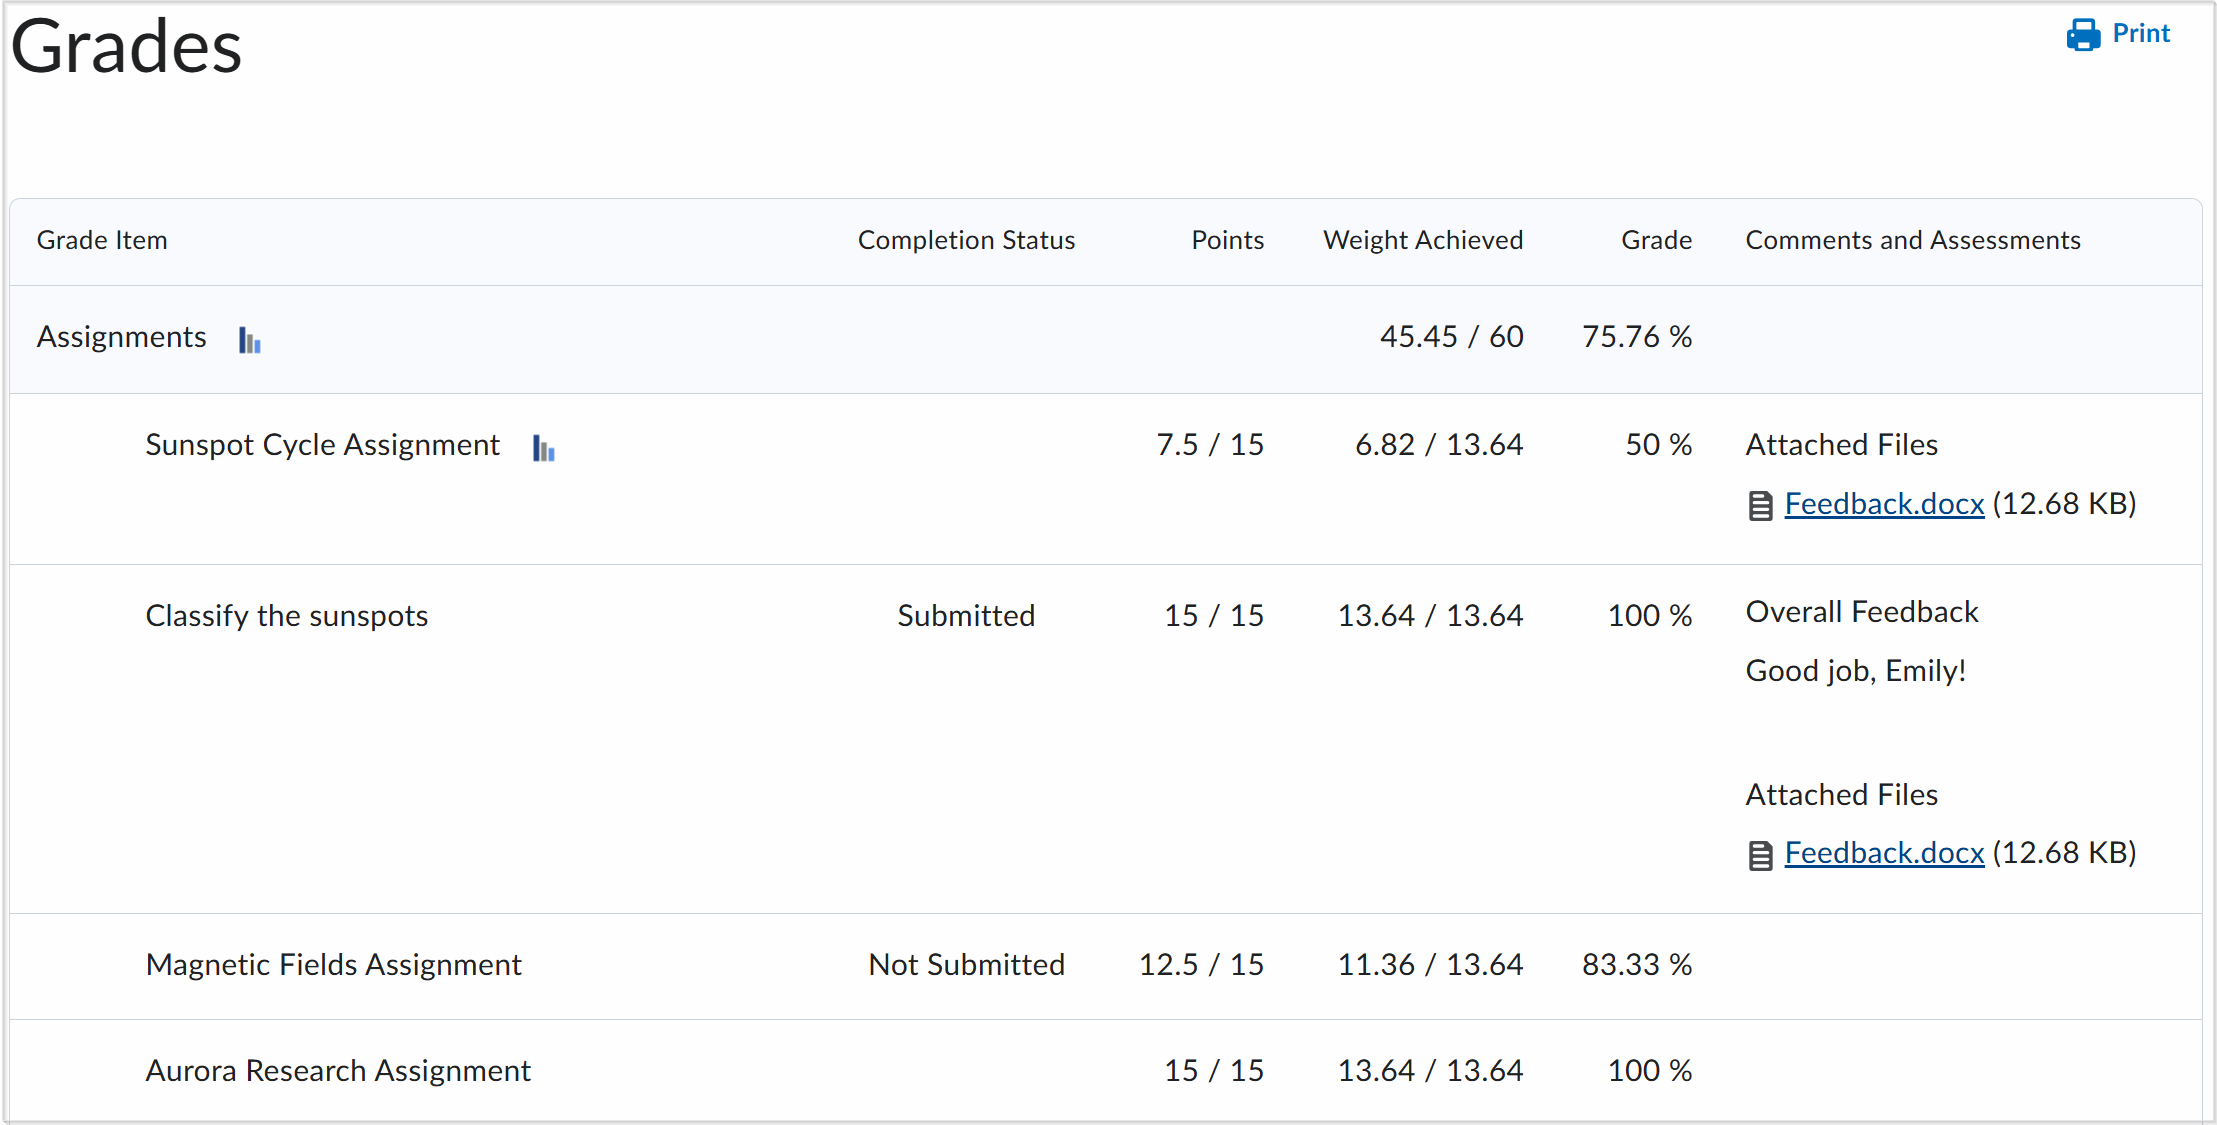Click Aurora Research Assignment item name
The width and height of the screenshot is (2217, 1125).
[338, 1071]
